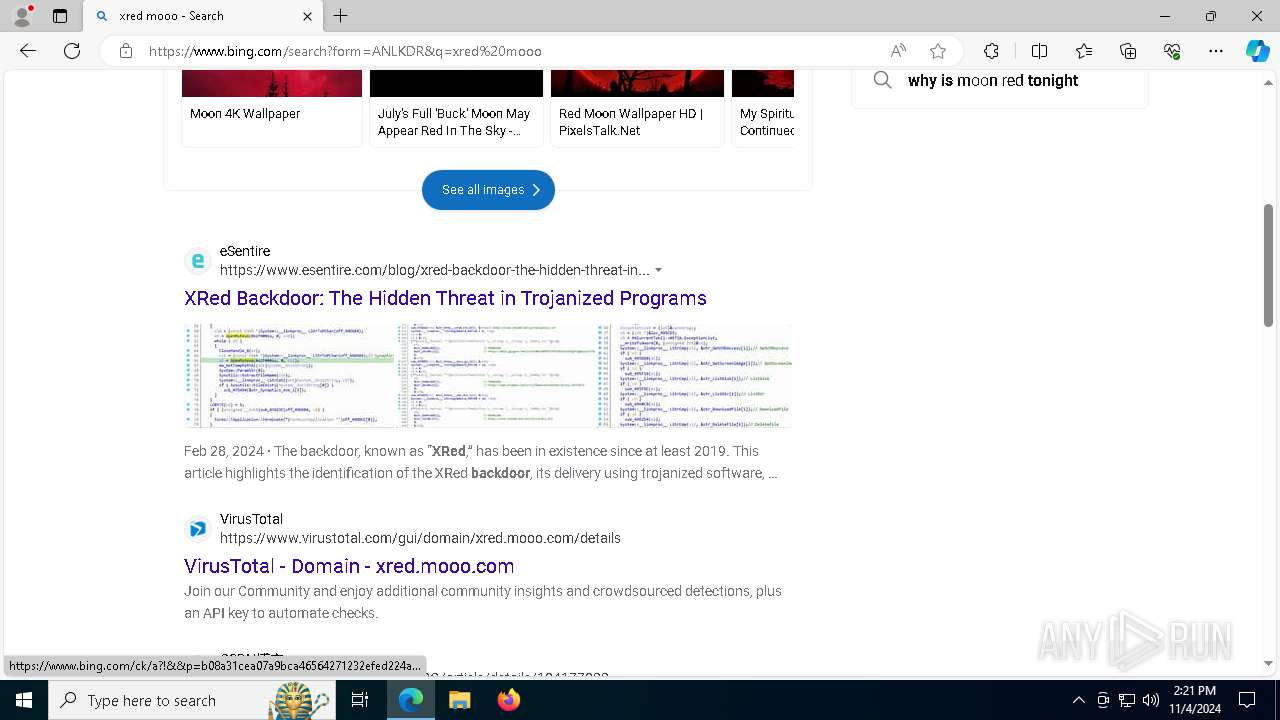Click the address bar URL
Image resolution: width=1280 pixels, height=720 pixels.
pos(345,51)
